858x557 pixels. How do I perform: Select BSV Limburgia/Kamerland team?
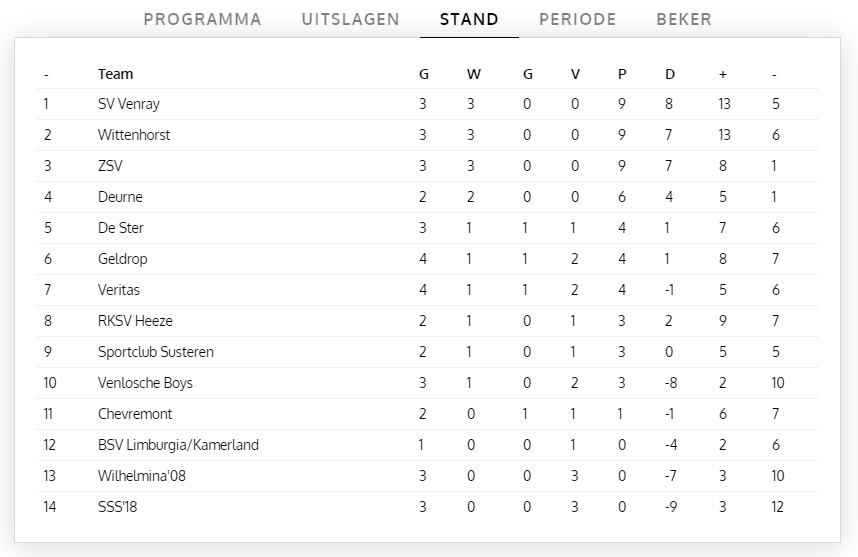point(178,445)
